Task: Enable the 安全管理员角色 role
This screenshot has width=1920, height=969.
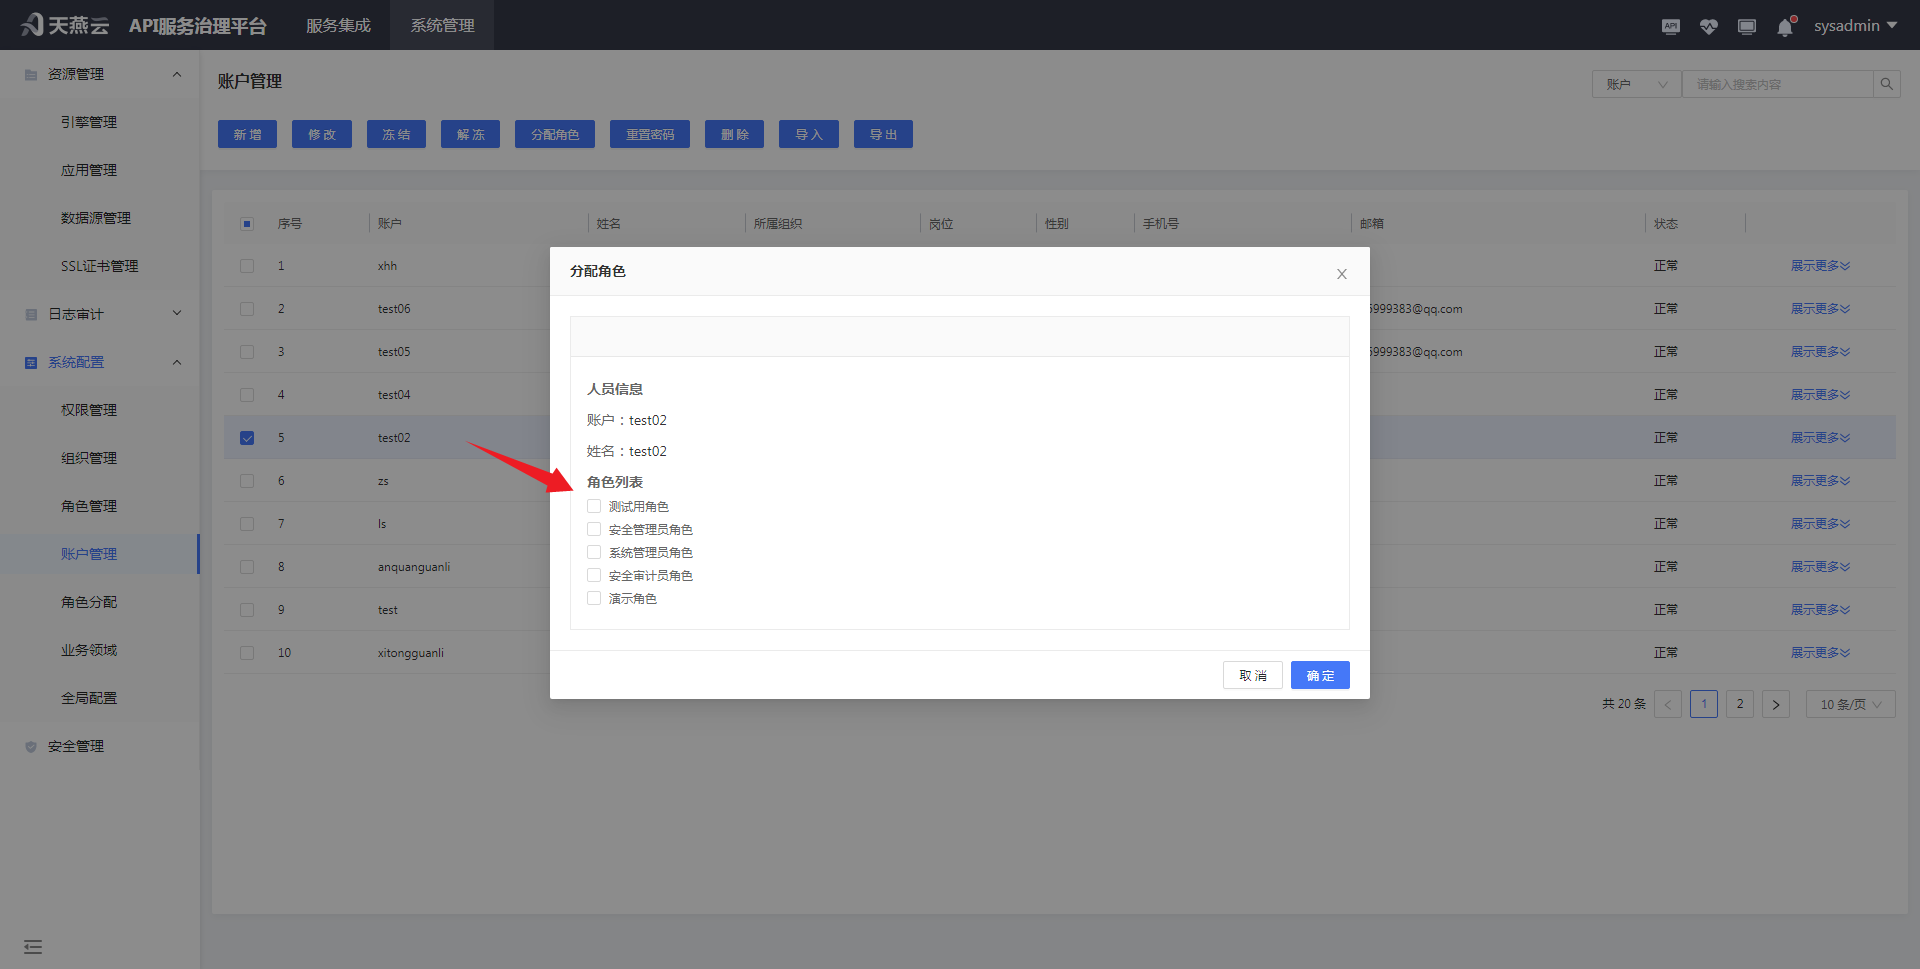Action: (x=593, y=529)
